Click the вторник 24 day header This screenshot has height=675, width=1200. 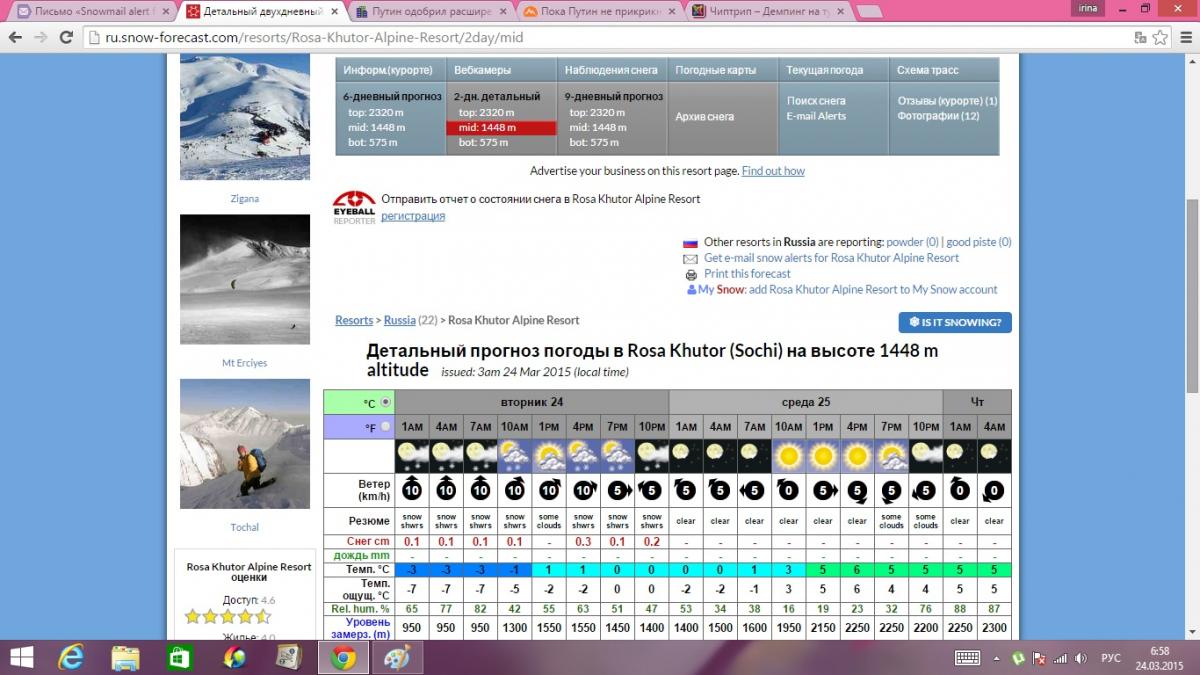531,402
